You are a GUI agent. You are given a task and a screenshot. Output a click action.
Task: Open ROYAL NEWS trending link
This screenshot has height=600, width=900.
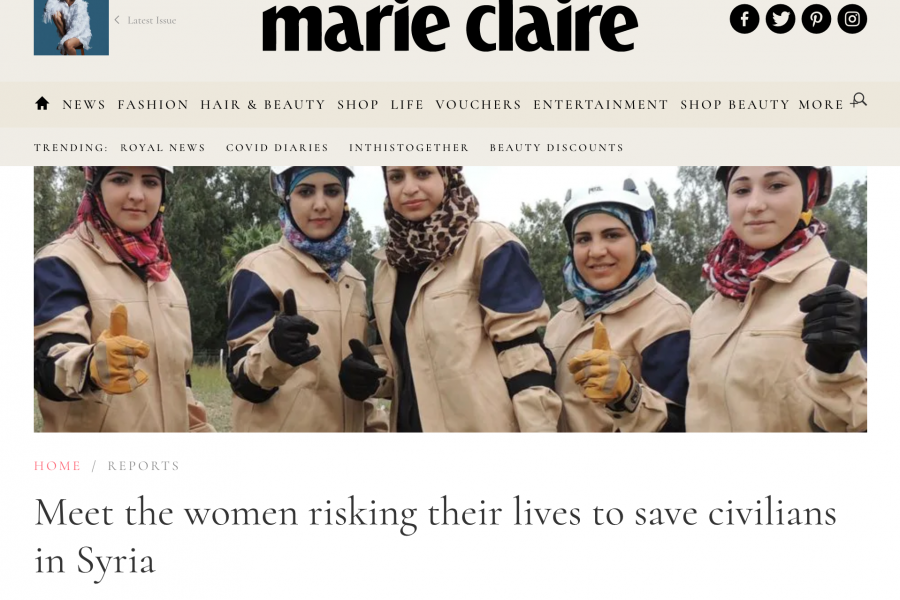pos(162,148)
